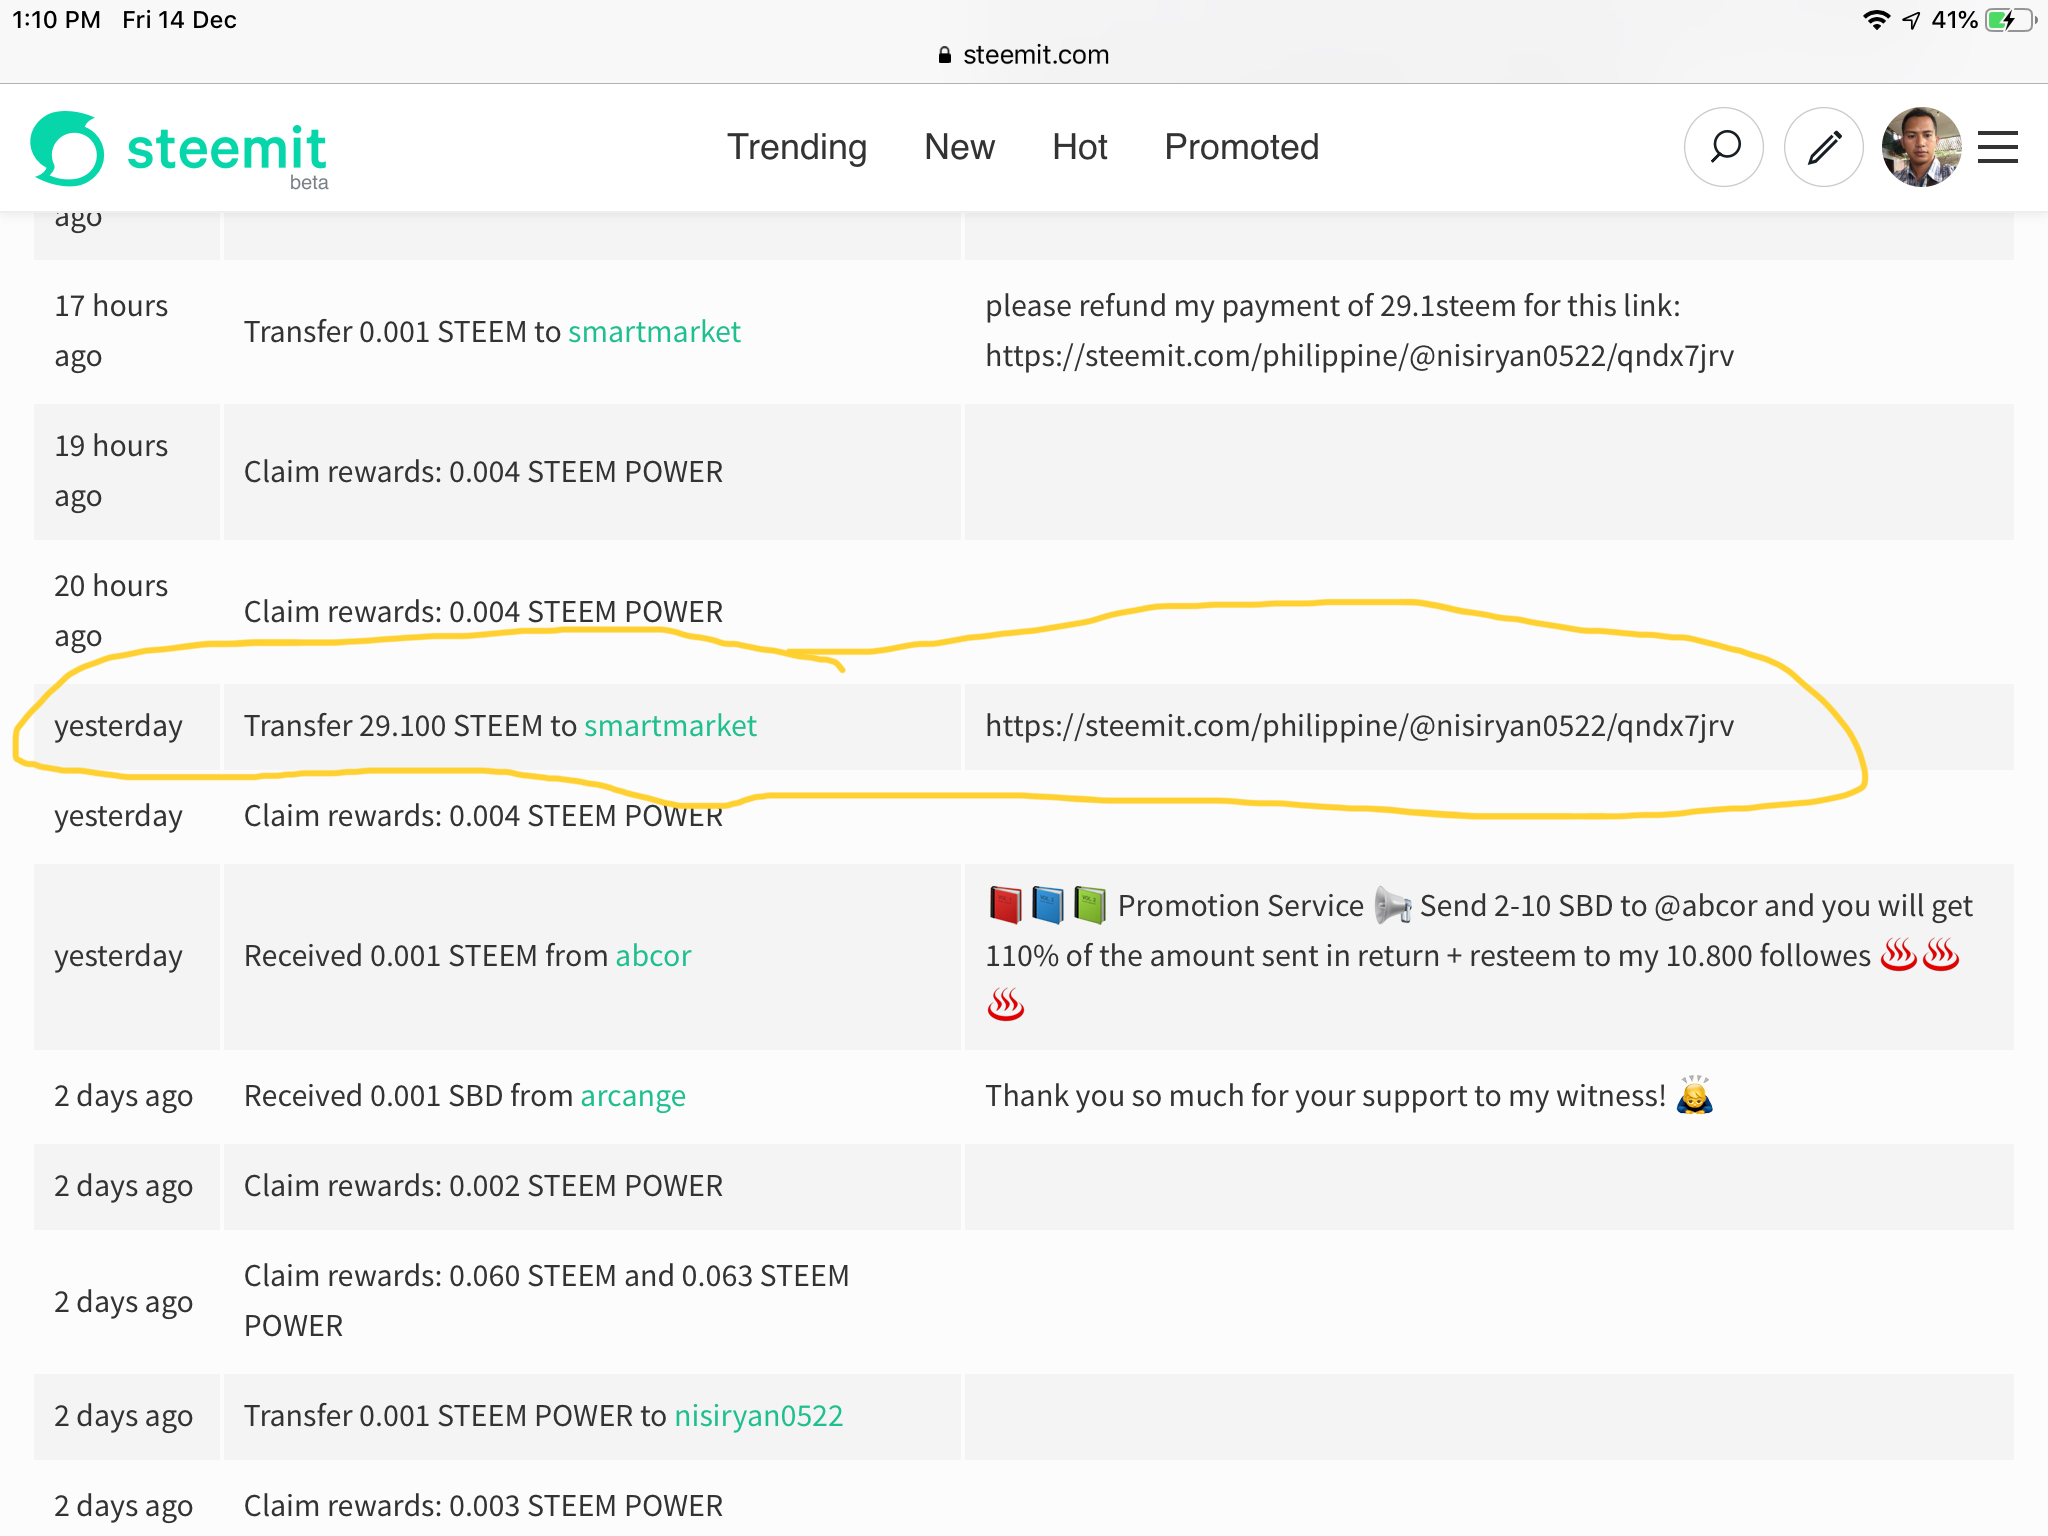Tap the user profile avatar
Image resolution: width=2048 pixels, height=1536 pixels.
1920,147
